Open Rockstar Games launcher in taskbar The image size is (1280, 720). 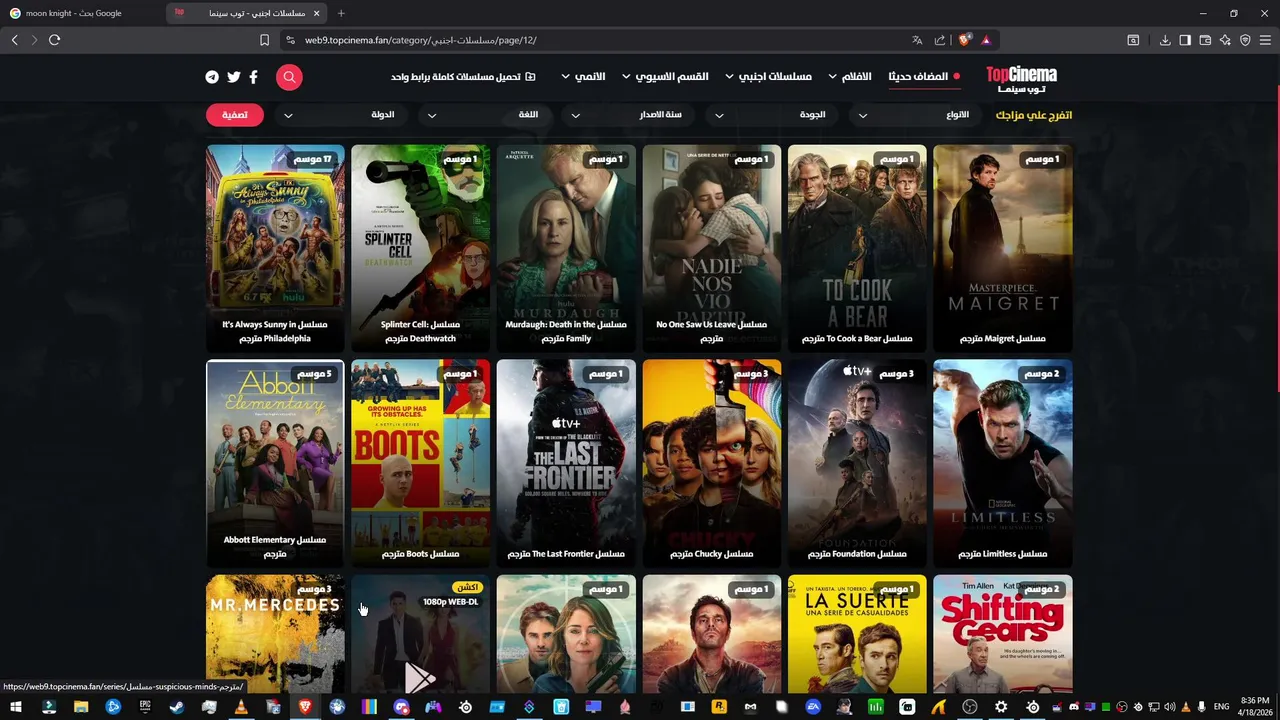click(x=718, y=707)
